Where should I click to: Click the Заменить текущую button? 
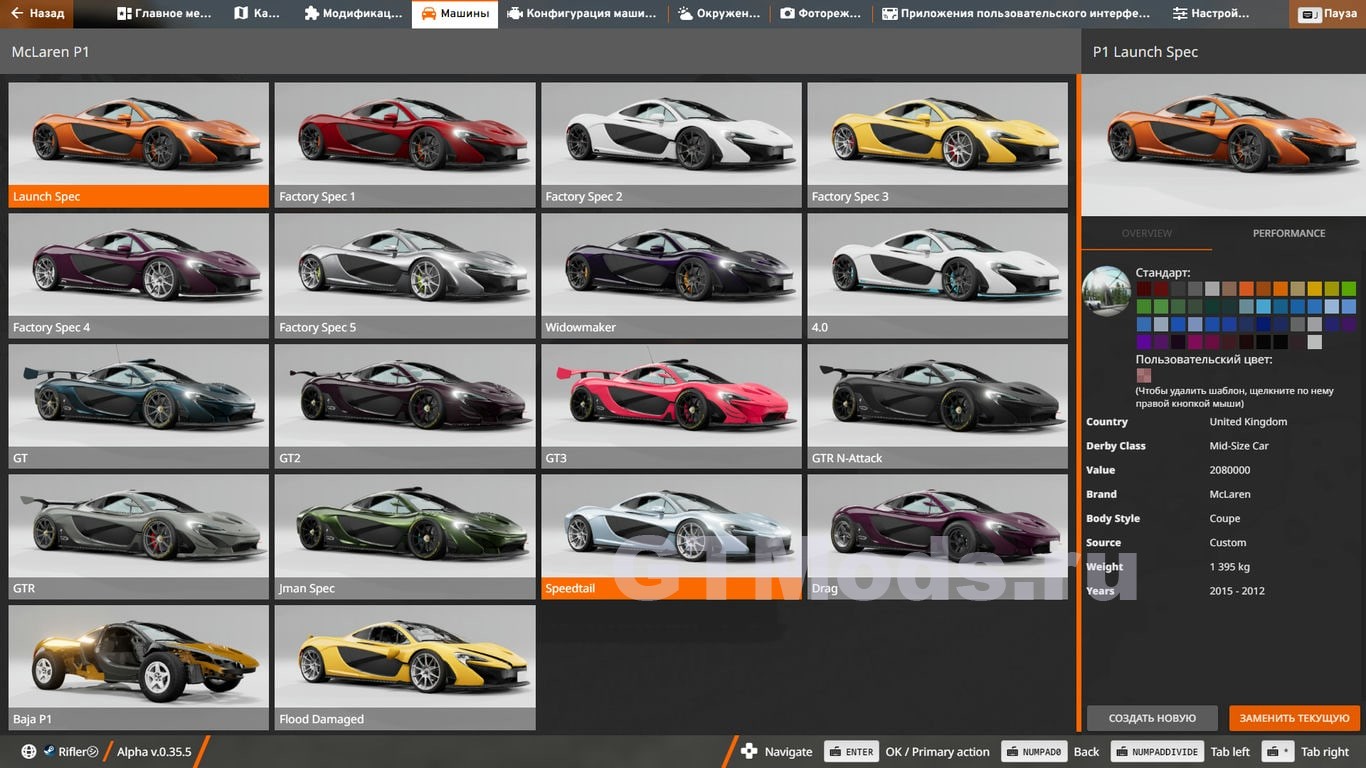pyautogui.click(x=1295, y=718)
